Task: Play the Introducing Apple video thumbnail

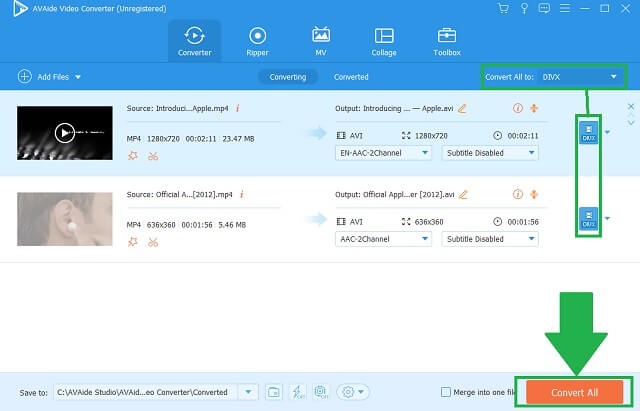Action: coord(64,133)
